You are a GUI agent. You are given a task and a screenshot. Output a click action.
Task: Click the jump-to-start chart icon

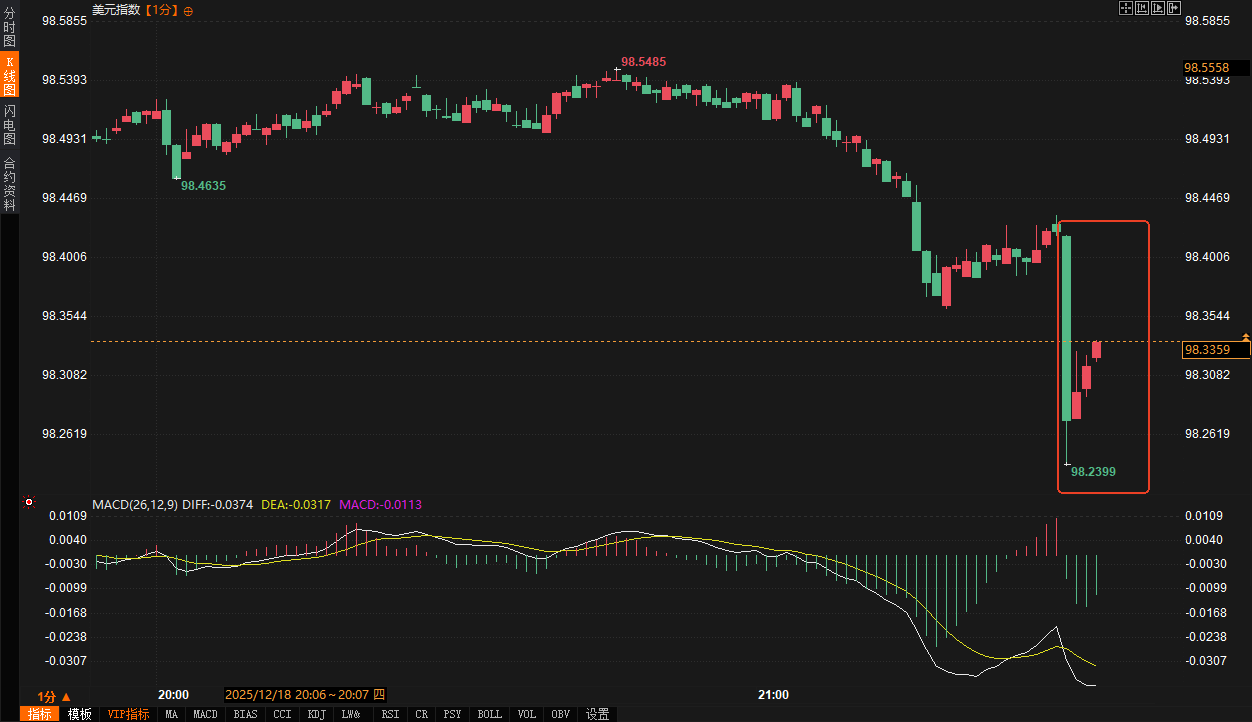pos(1142,8)
